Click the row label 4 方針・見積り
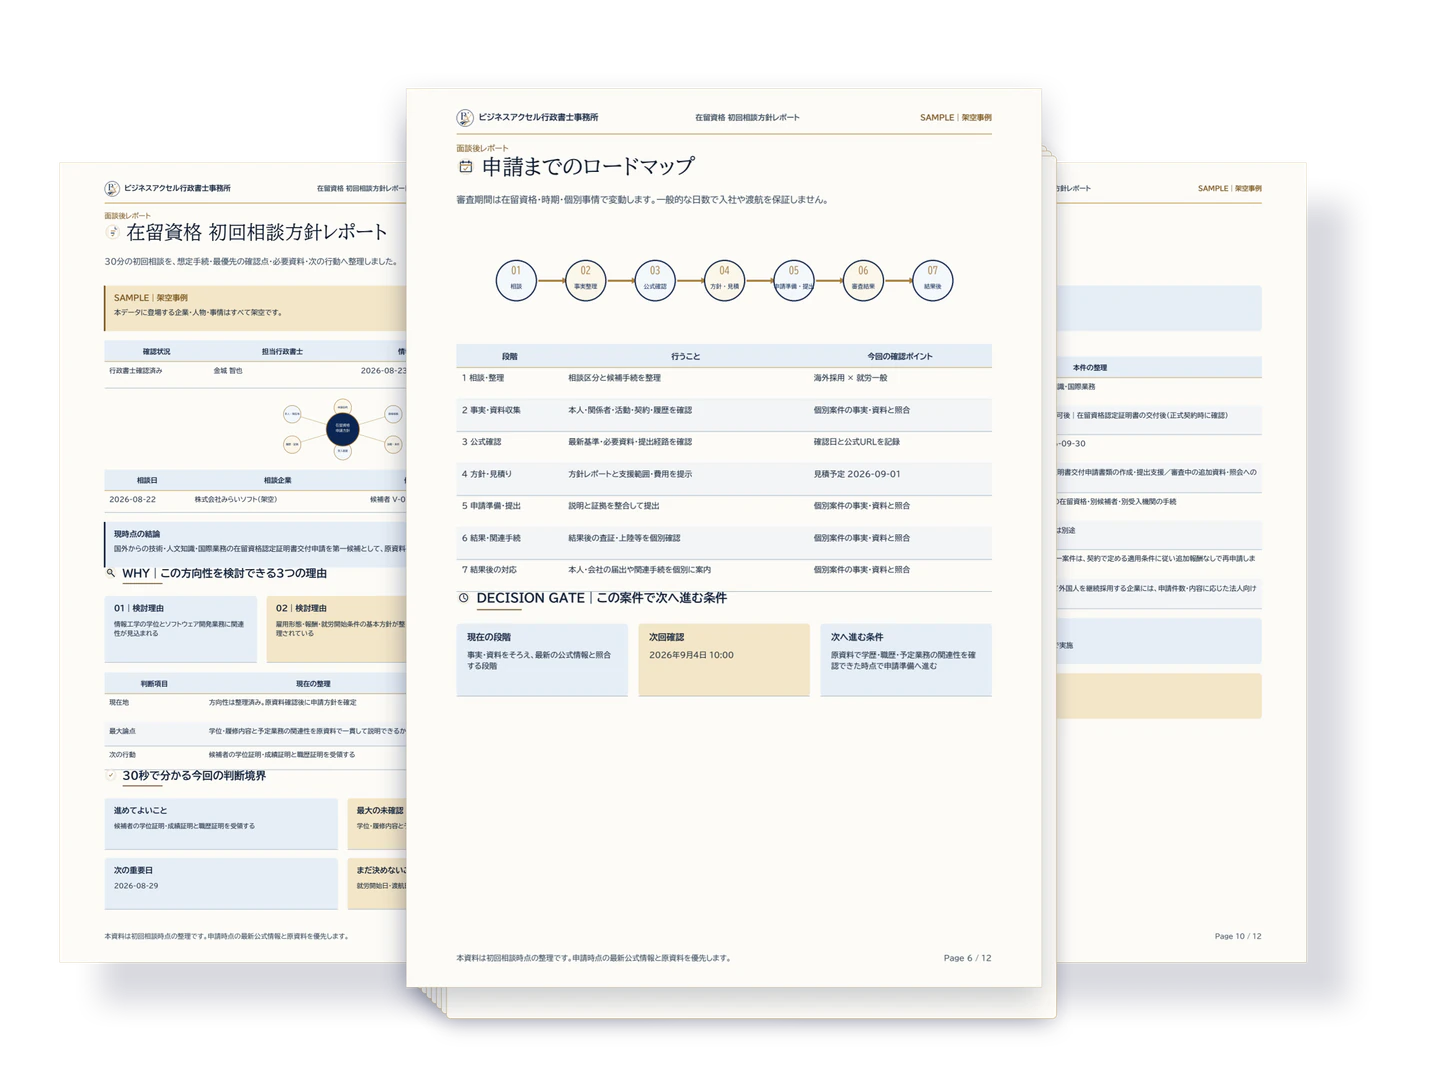Screen dimensions: 1448x1086 click(486, 474)
